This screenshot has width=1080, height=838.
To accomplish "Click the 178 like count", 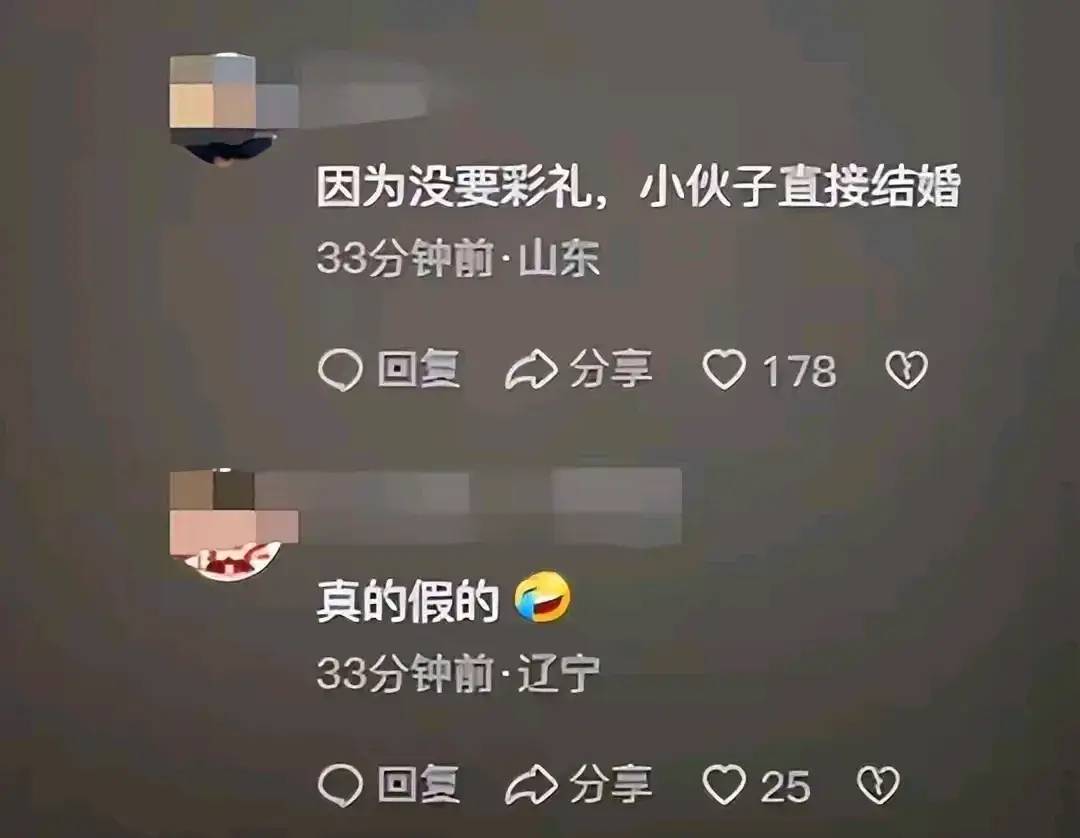I will click(800, 371).
